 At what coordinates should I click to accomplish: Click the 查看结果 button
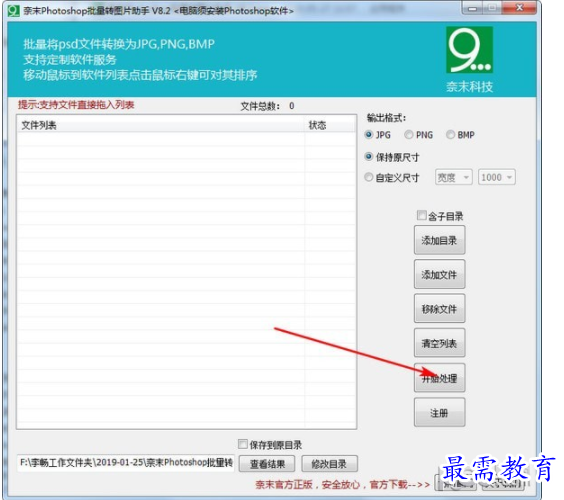click(267, 464)
